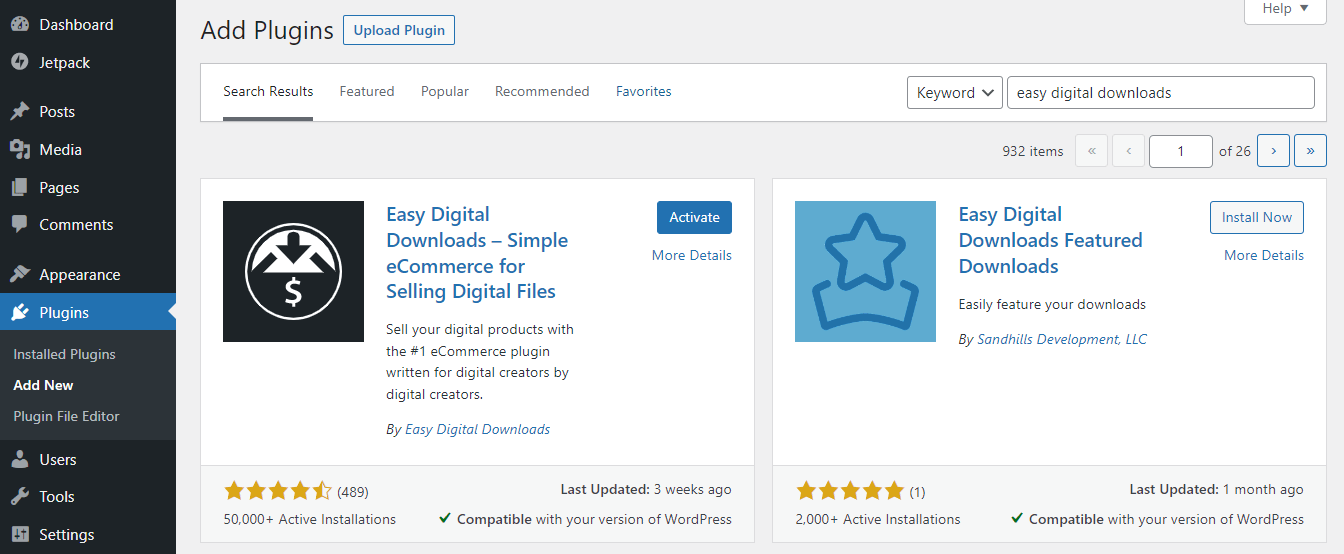Image resolution: width=1344 pixels, height=554 pixels.
Task: Click the Add Plugins page heading
Action: tap(267, 30)
